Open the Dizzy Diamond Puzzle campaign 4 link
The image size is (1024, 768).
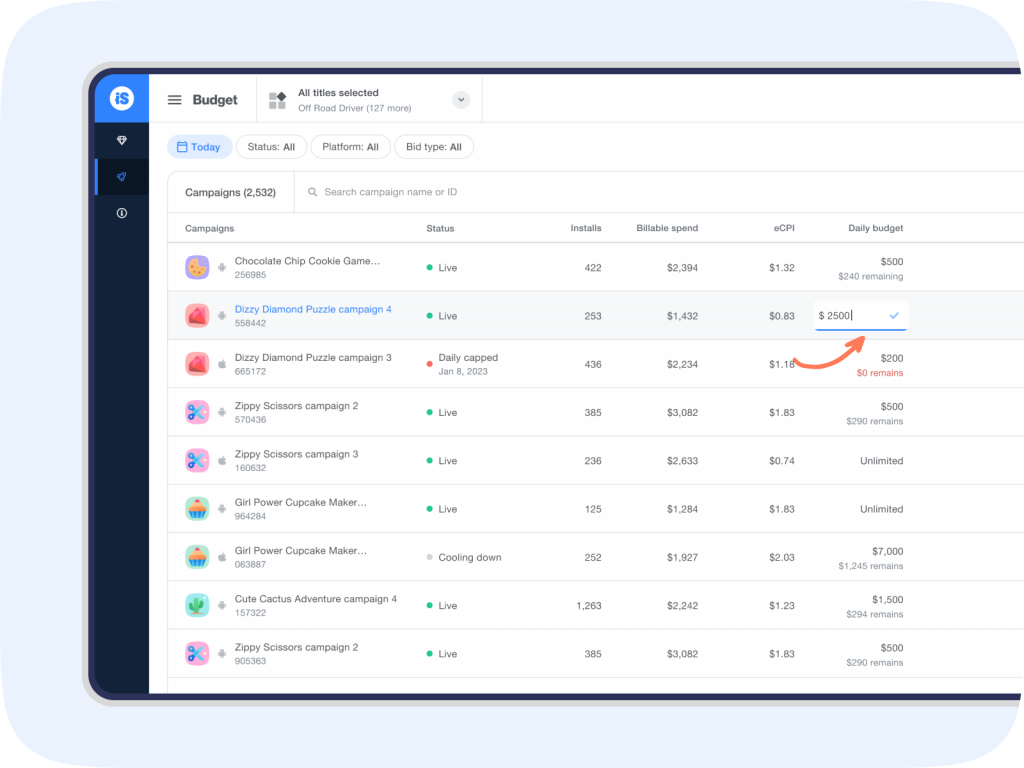[x=313, y=309]
